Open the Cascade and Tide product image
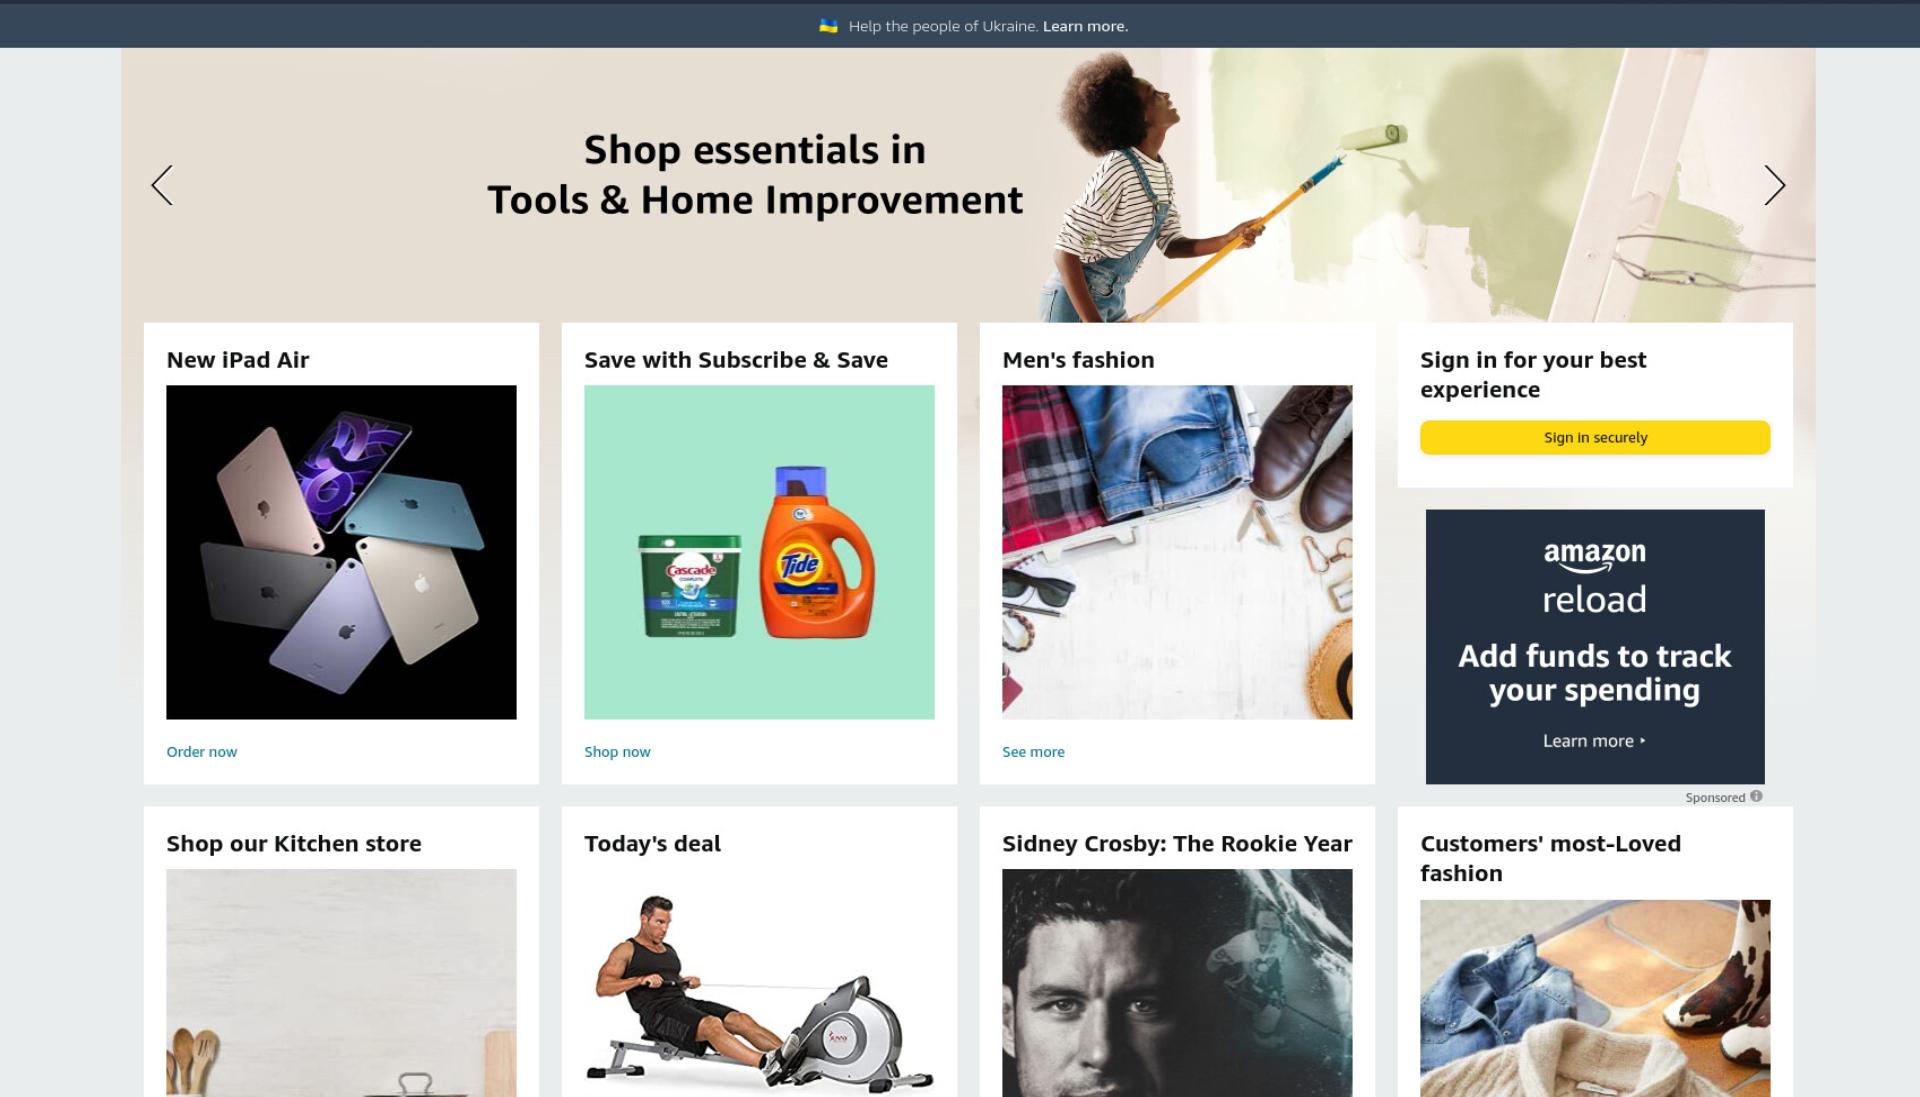The height and width of the screenshot is (1097, 1920). pyautogui.click(x=759, y=552)
